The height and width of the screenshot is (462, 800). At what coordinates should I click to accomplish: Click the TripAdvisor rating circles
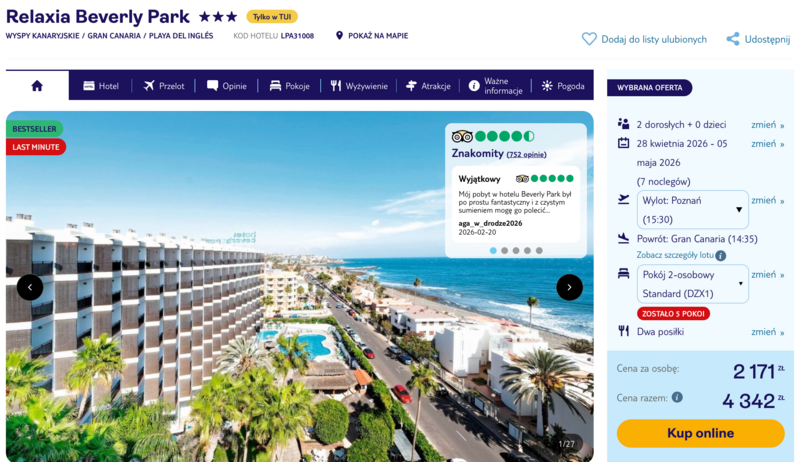click(505, 136)
